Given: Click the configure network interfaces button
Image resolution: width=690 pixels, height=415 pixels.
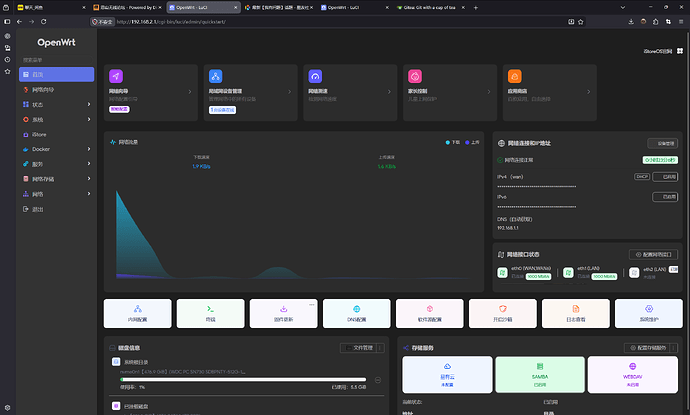Looking at the screenshot, I should 653,254.
